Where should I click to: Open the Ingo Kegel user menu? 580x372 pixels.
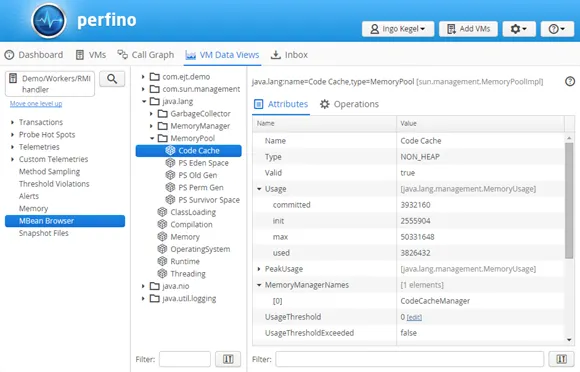coord(398,29)
